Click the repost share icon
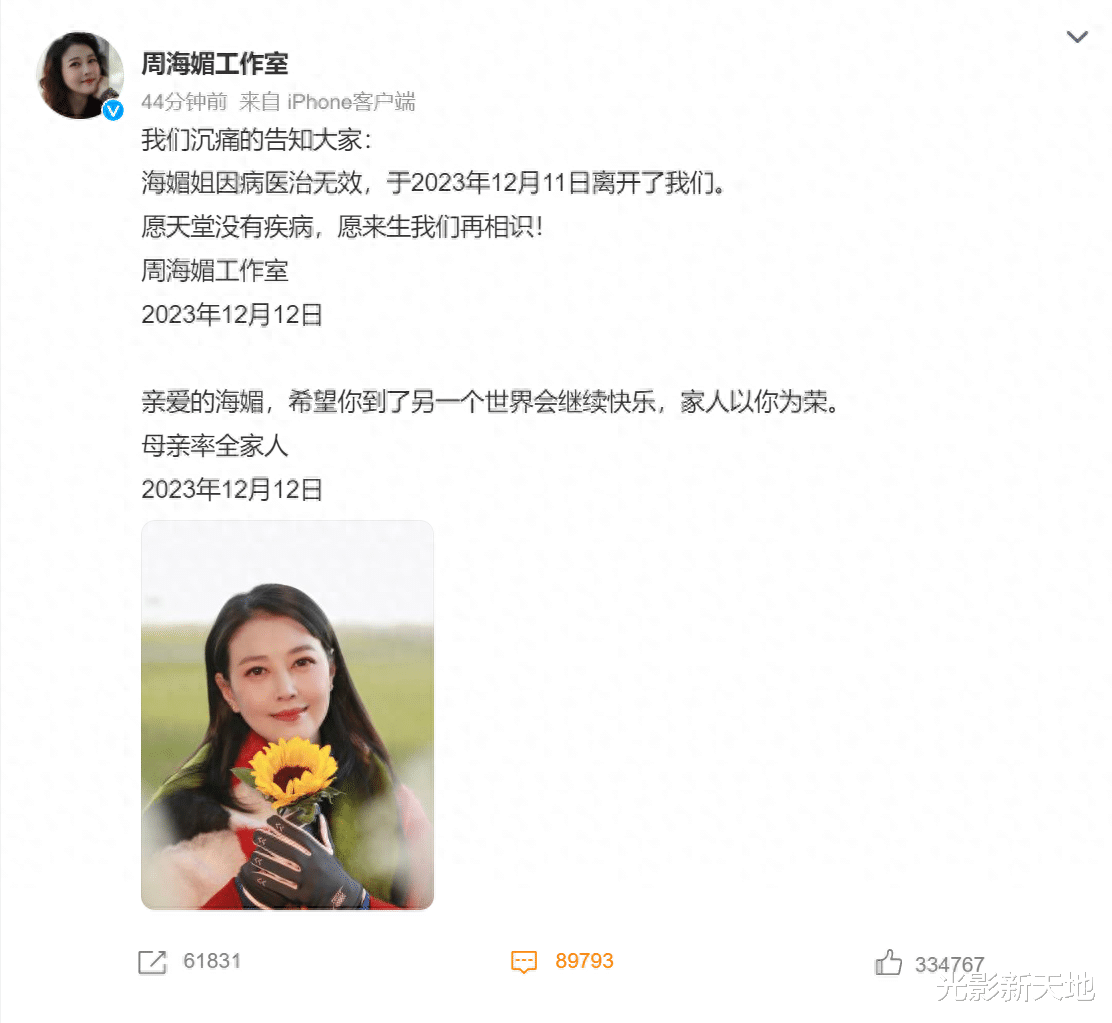 click(x=152, y=962)
